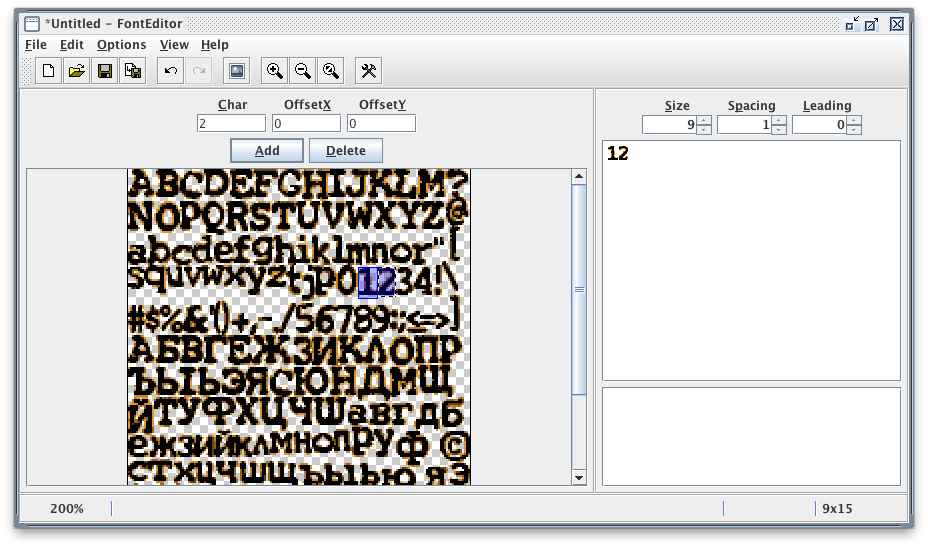
Task: Focus the OffsetY input field
Action: pos(382,123)
